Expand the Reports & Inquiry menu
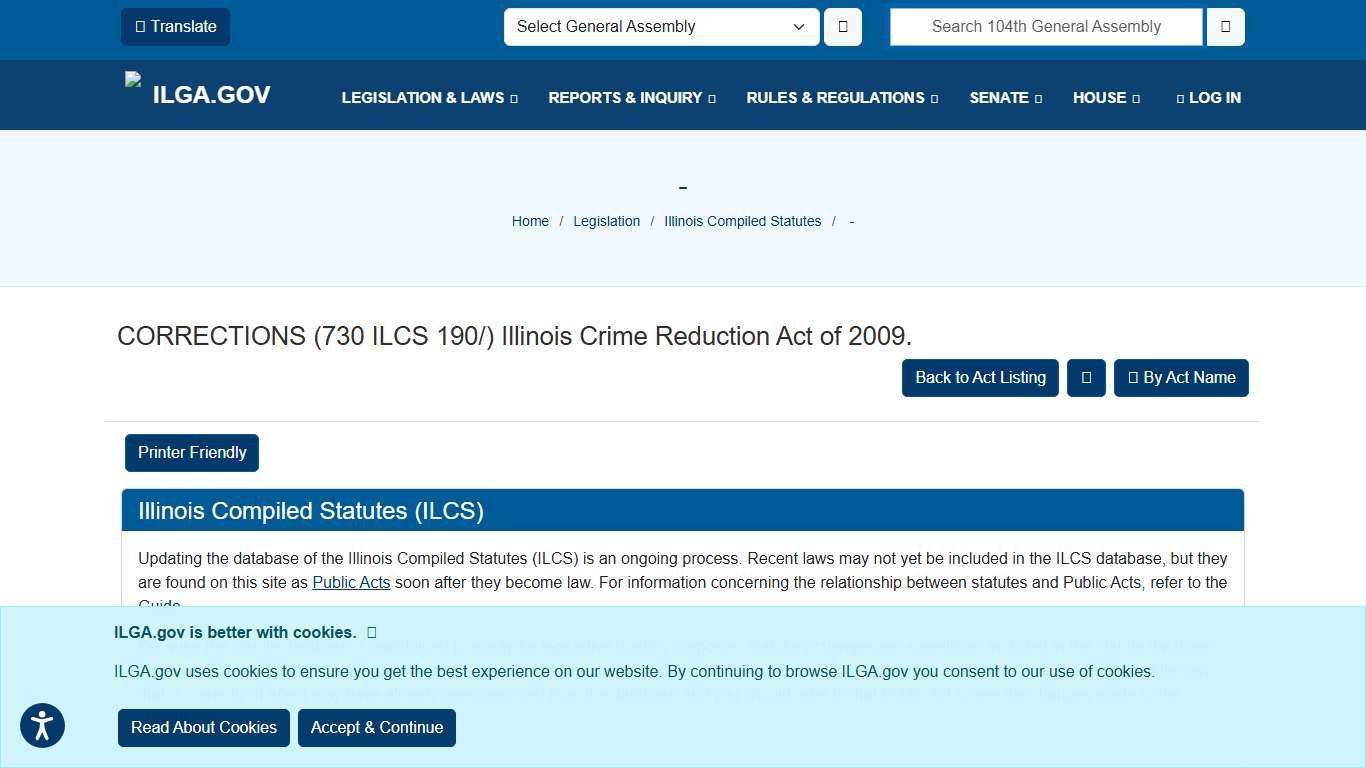Image resolution: width=1366 pixels, height=768 pixels. [631, 98]
